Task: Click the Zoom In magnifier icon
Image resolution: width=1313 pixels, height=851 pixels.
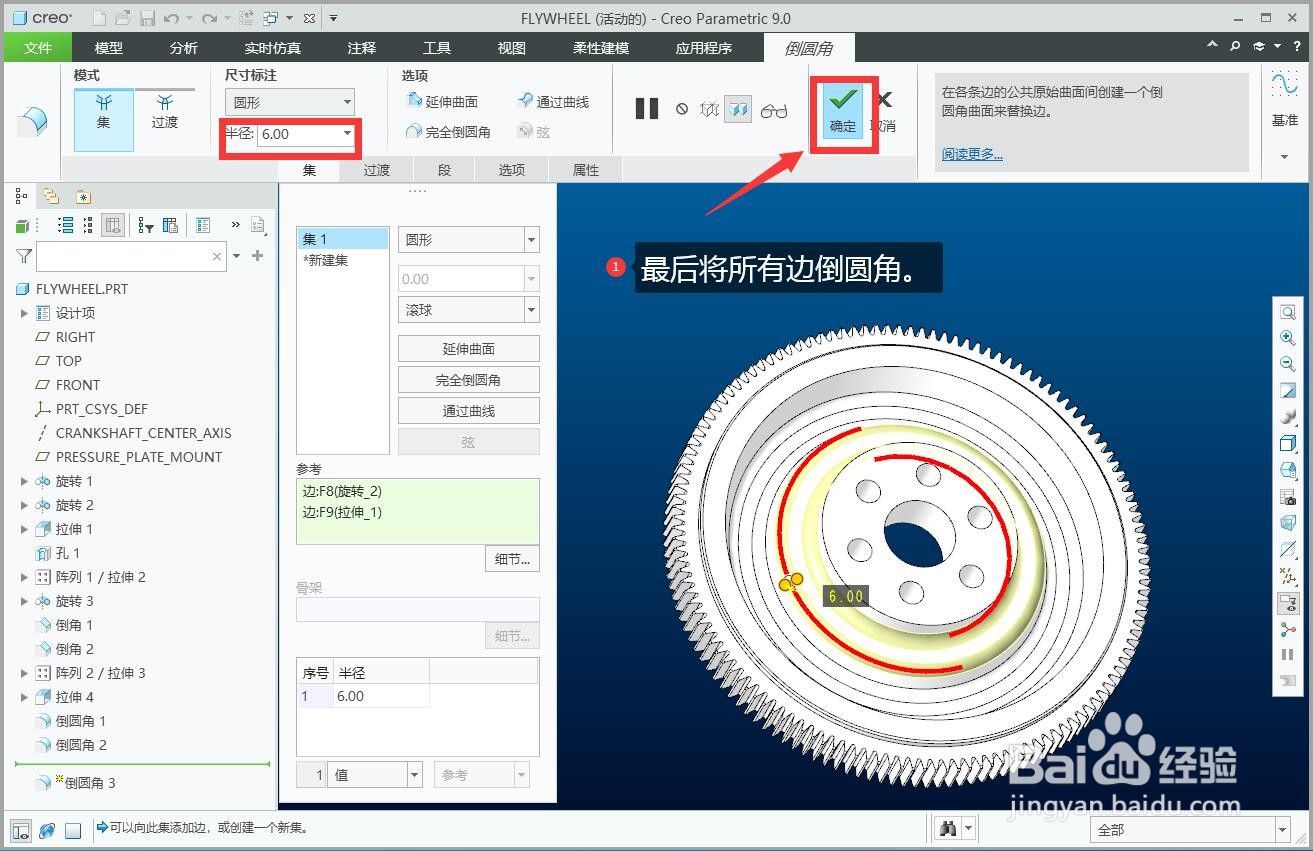Action: click(1288, 338)
